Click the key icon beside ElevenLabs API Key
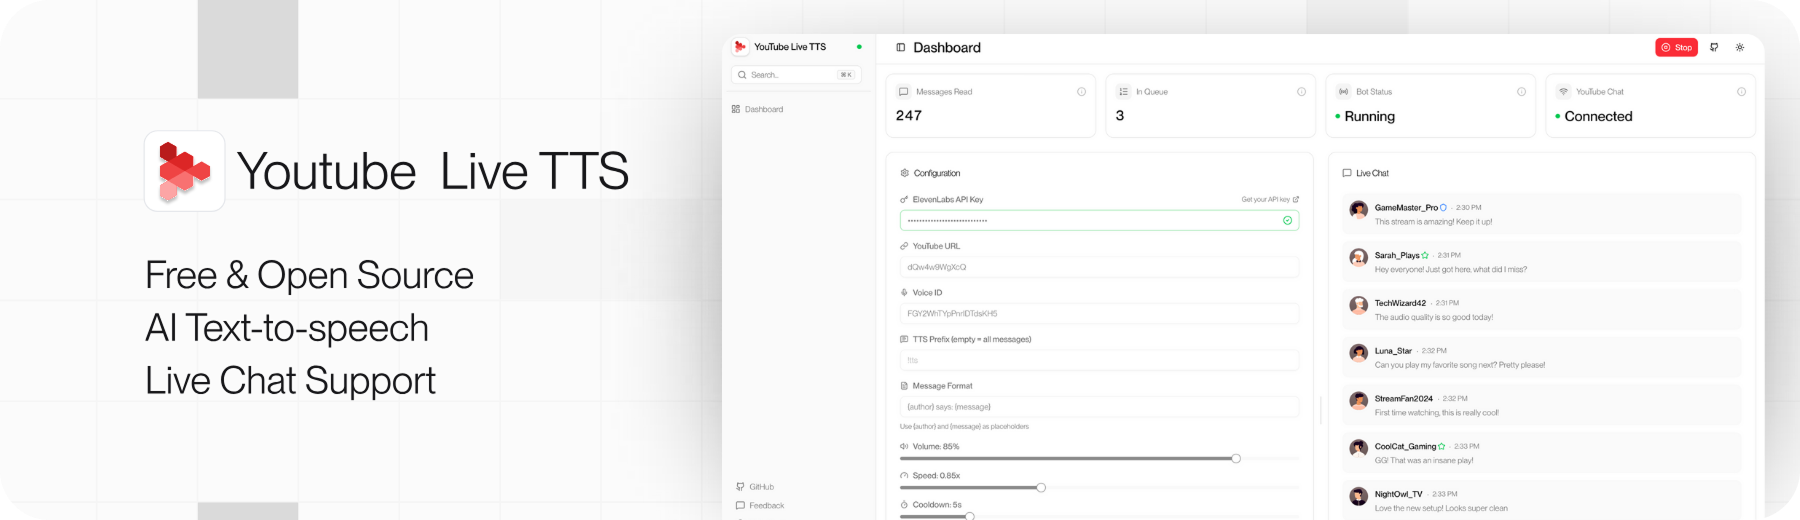 point(904,199)
